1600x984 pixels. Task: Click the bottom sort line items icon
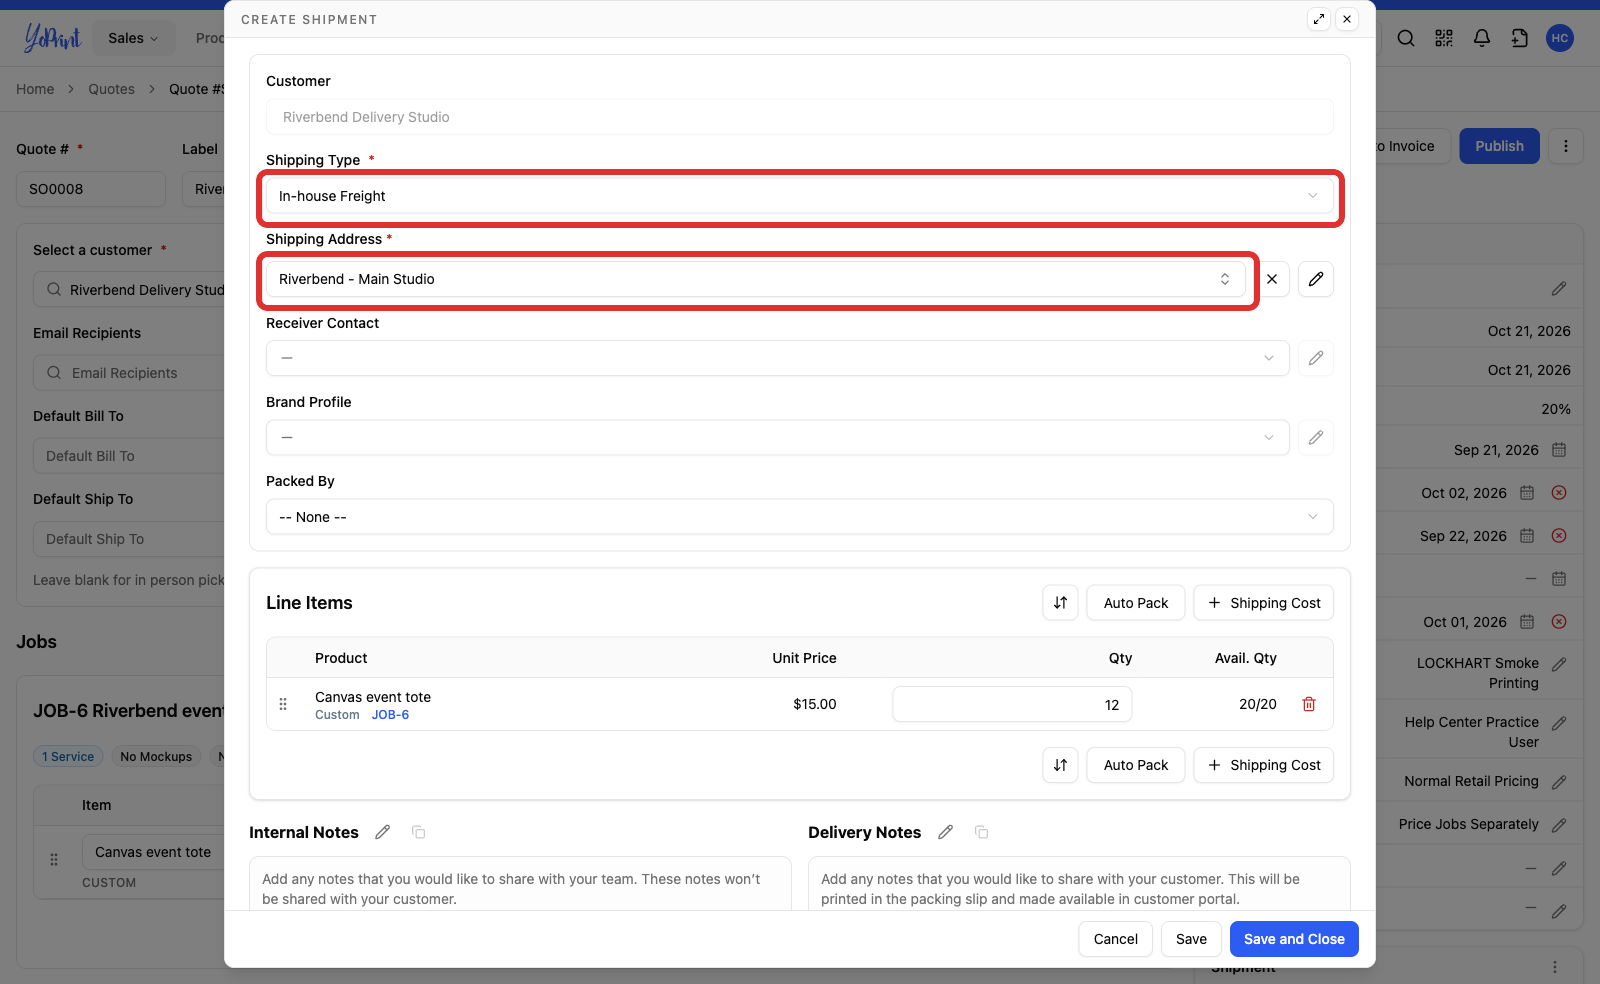coord(1060,765)
